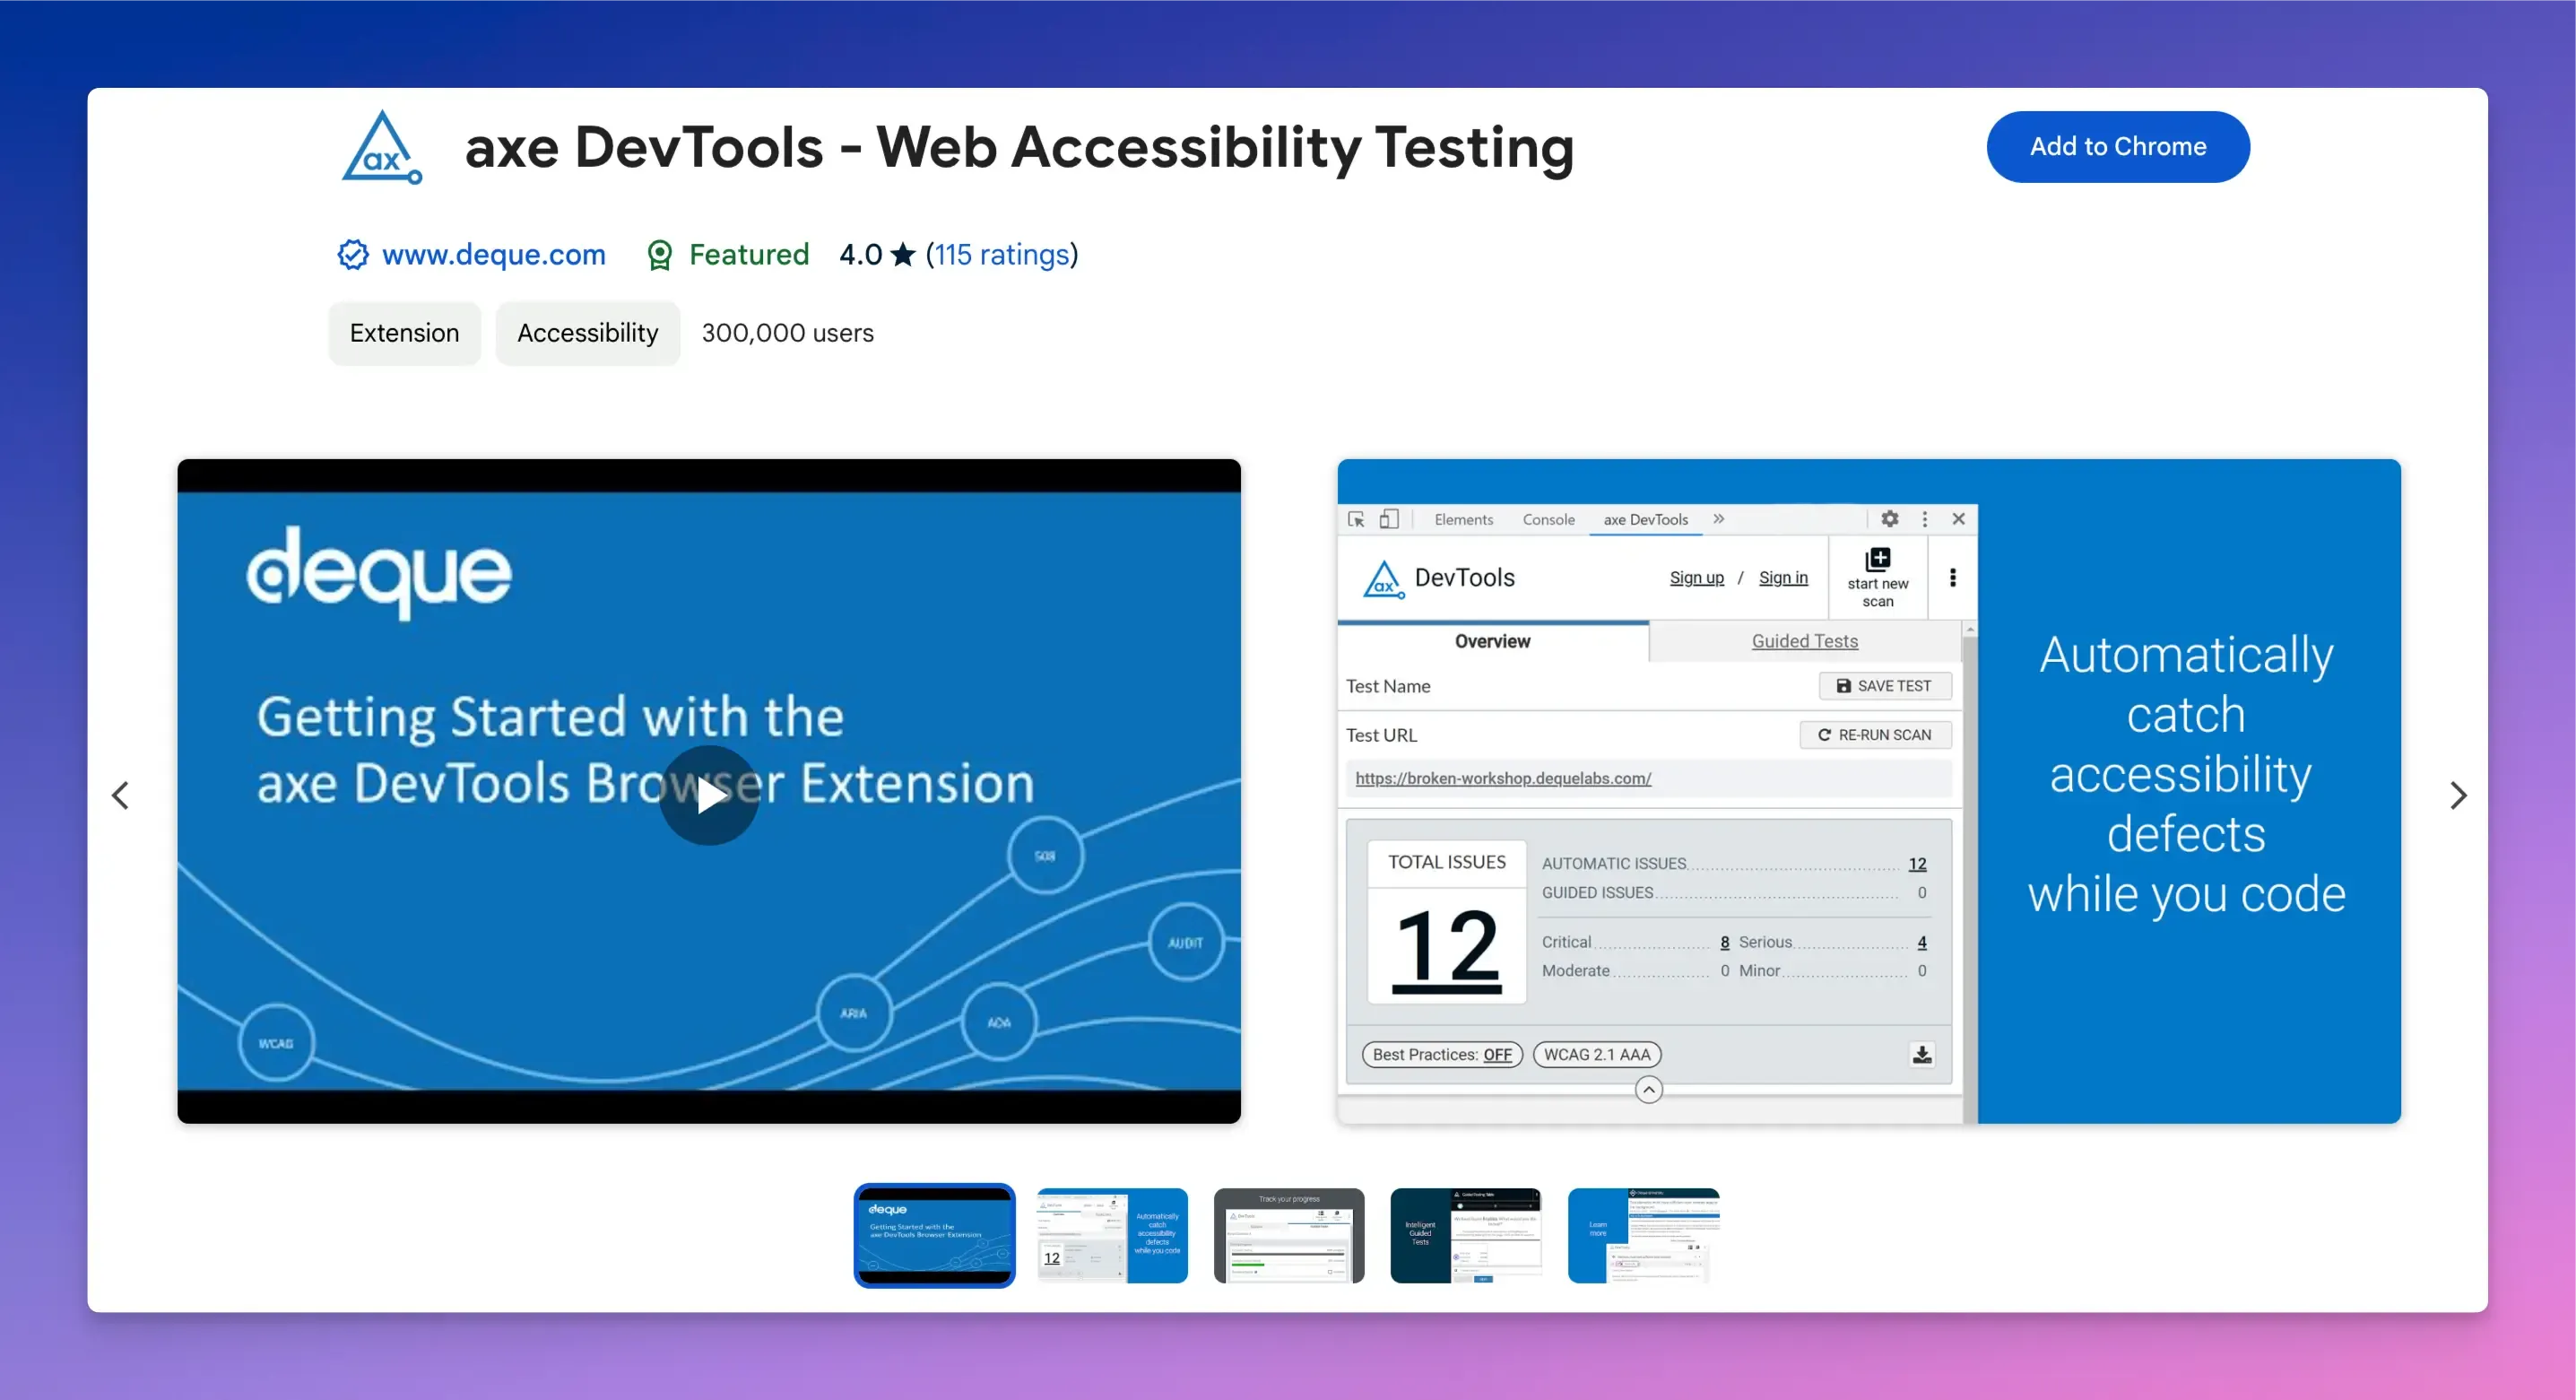This screenshot has width=2576, height=1400.
Task: Click the export download icon
Action: [x=1921, y=1054]
